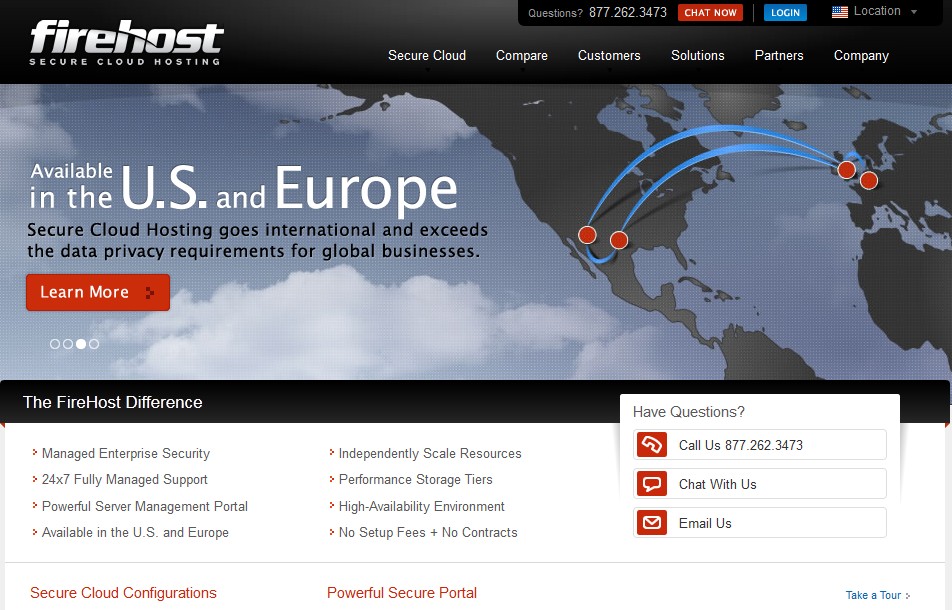Image resolution: width=952 pixels, height=610 pixels.
Task: Start a chat via Chat With Us
Action: coord(760,484)
